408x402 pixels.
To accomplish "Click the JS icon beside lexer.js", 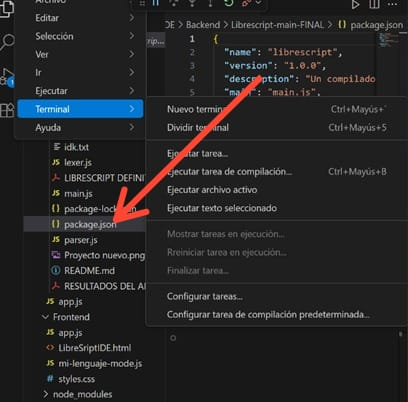I will coord(56,162).
